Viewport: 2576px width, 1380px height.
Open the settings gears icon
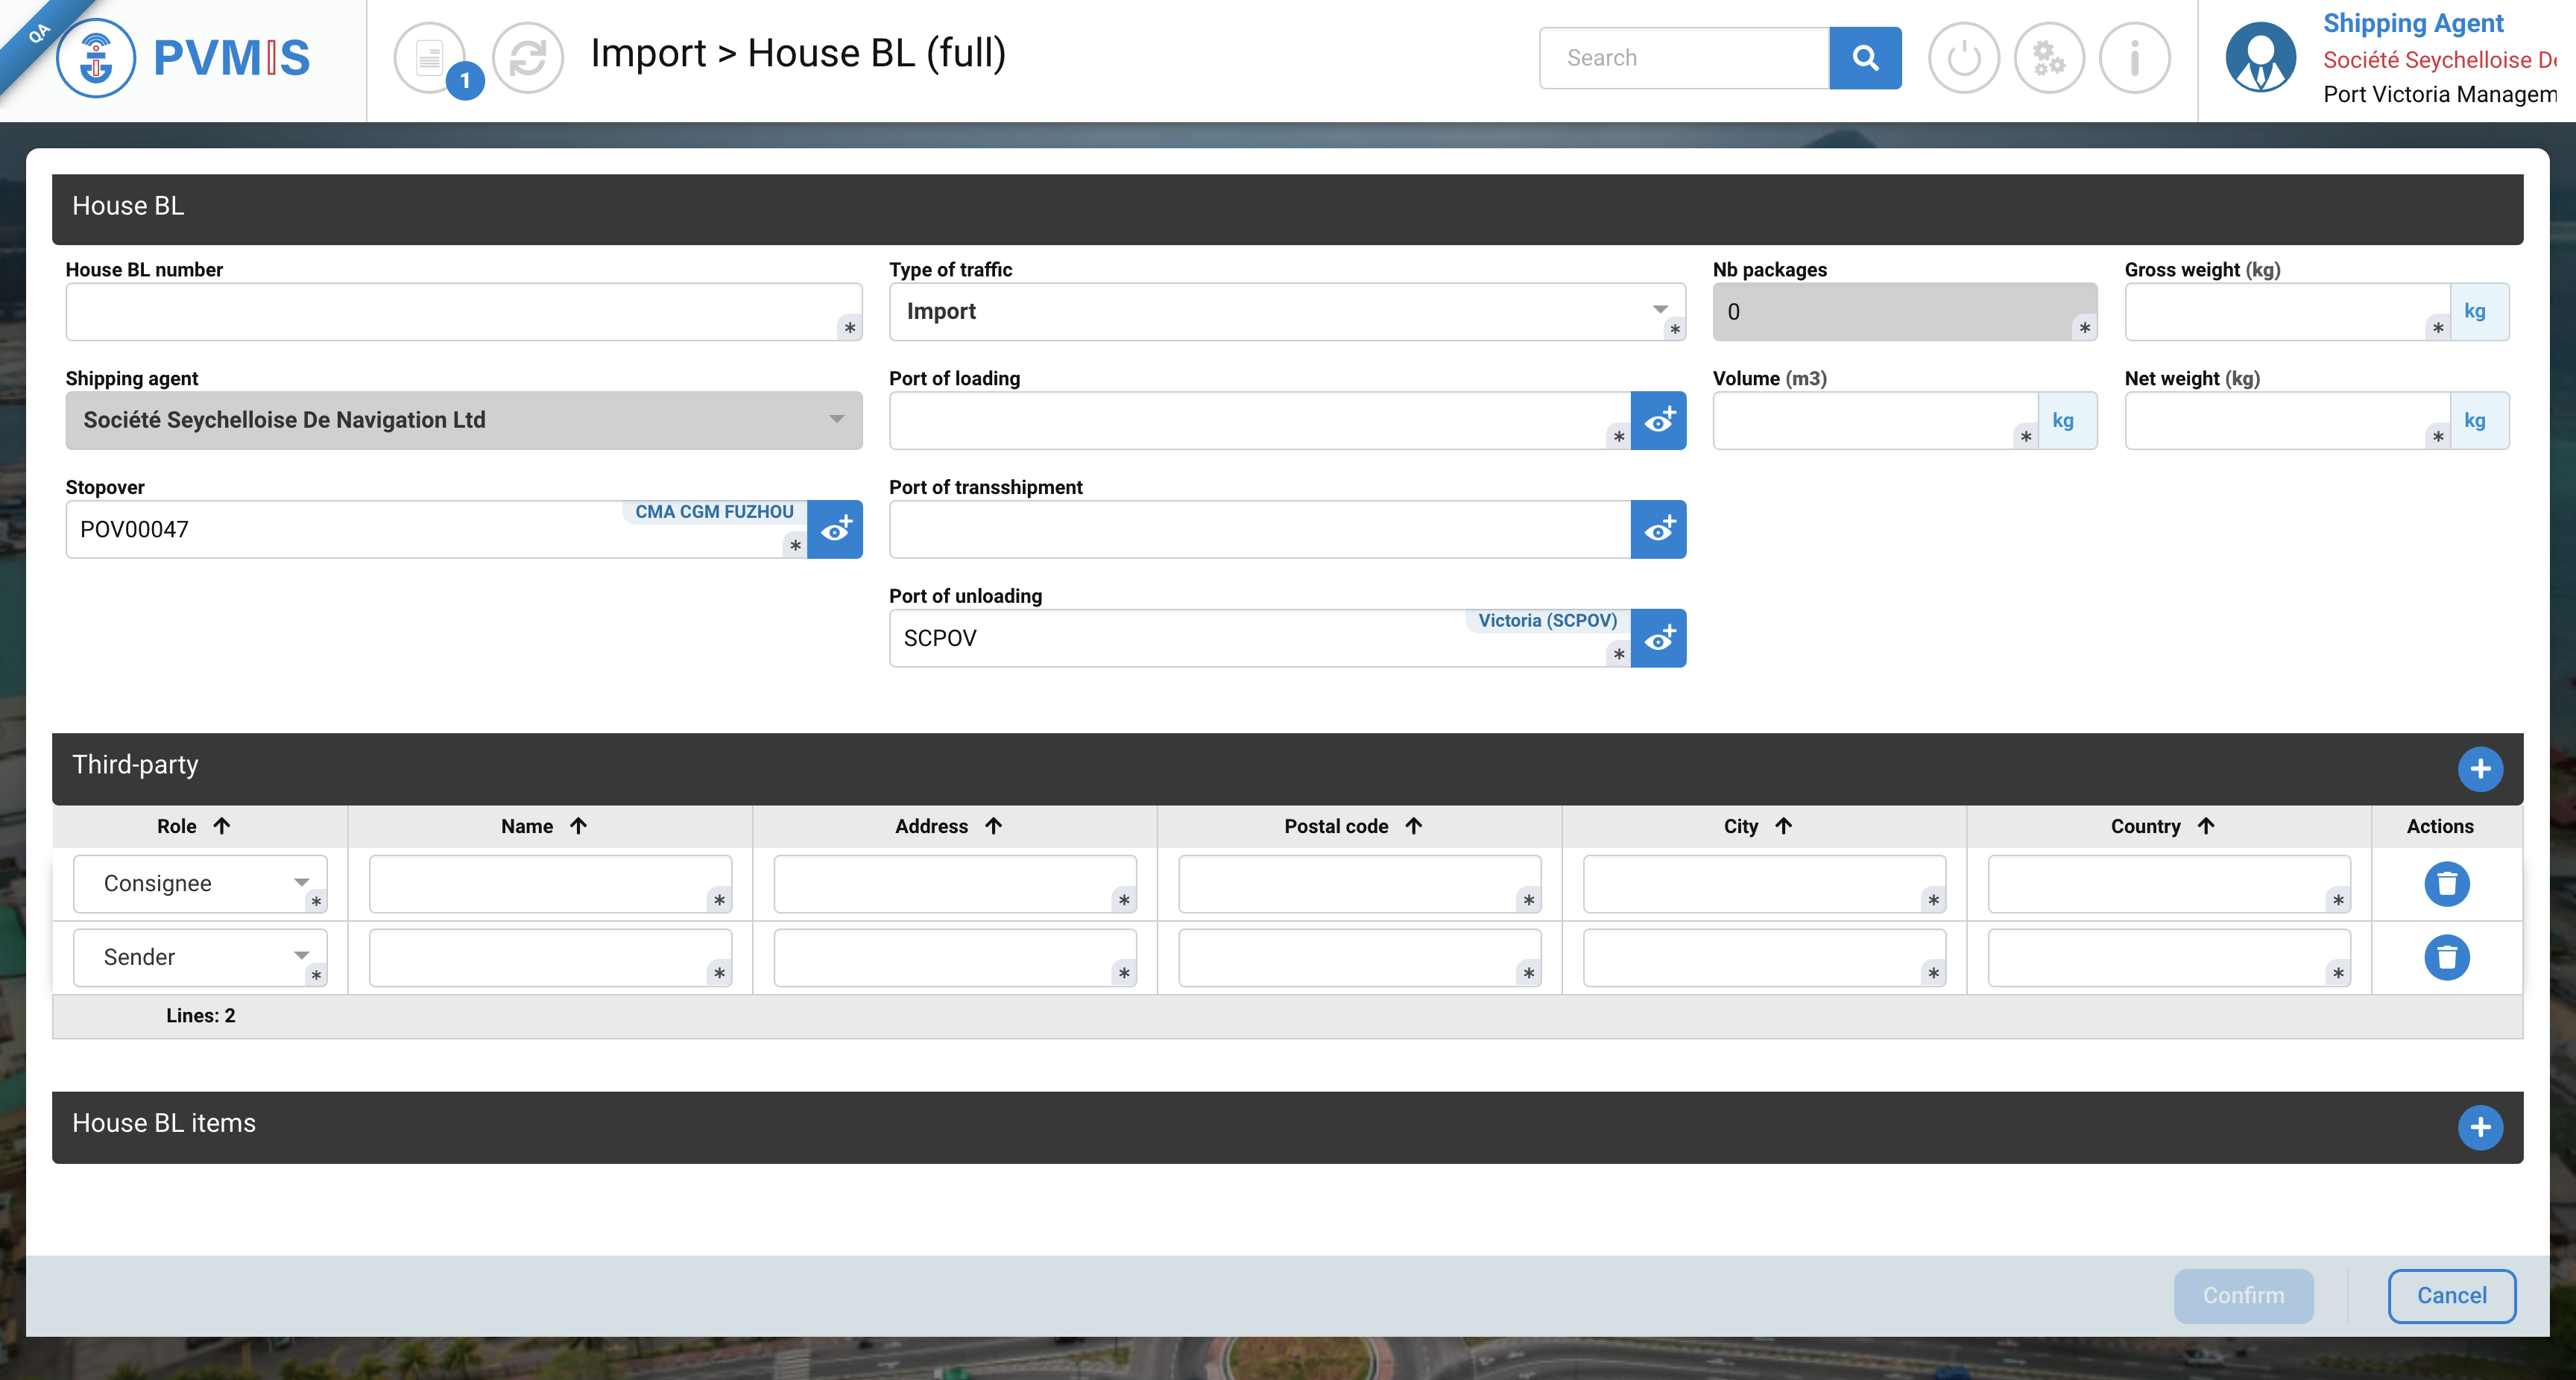coord(2048,58)
